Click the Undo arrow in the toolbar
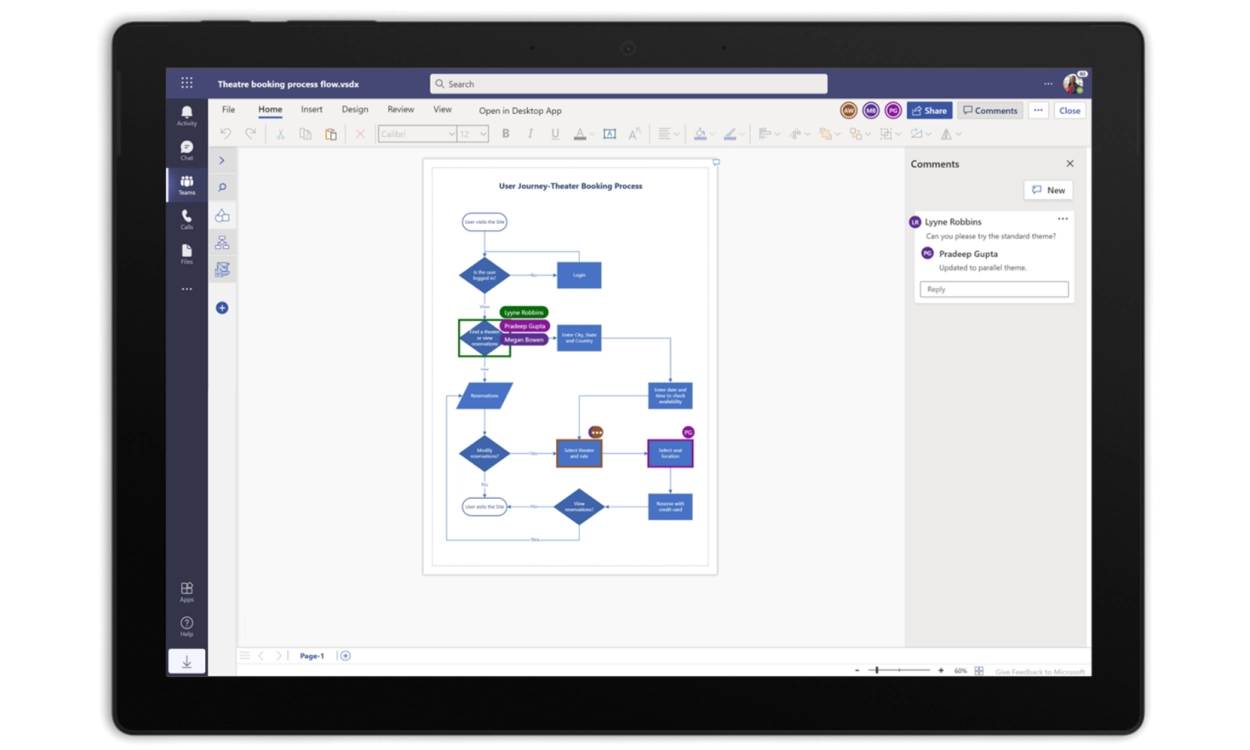 (x=226, y=134)
